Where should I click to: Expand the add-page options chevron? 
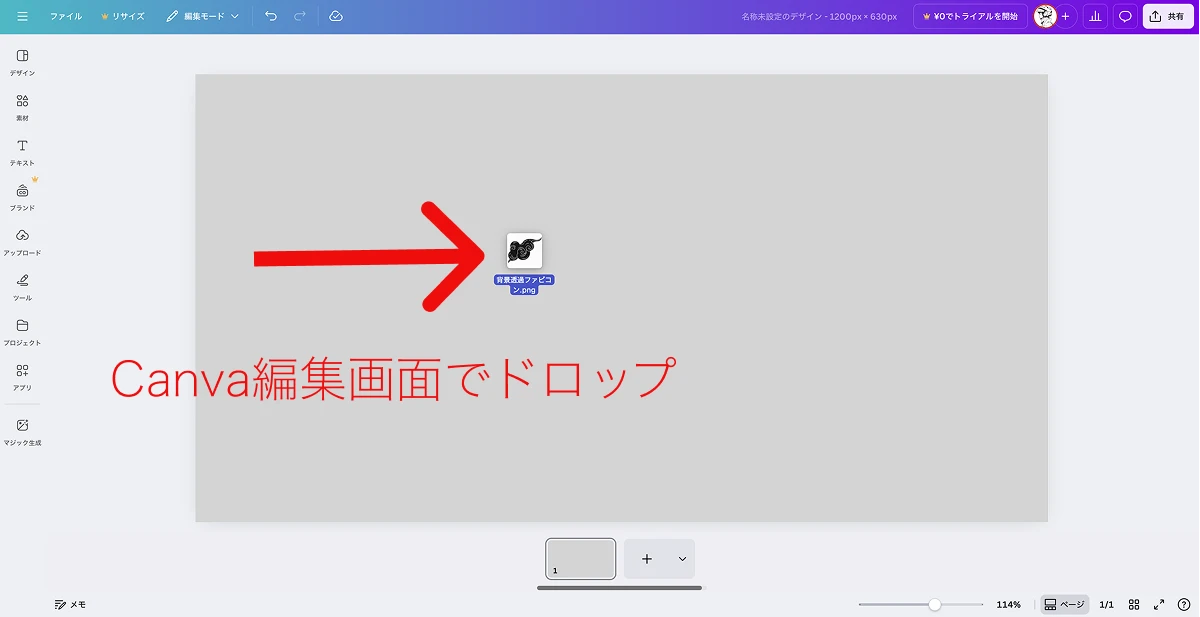coord(682,559)
